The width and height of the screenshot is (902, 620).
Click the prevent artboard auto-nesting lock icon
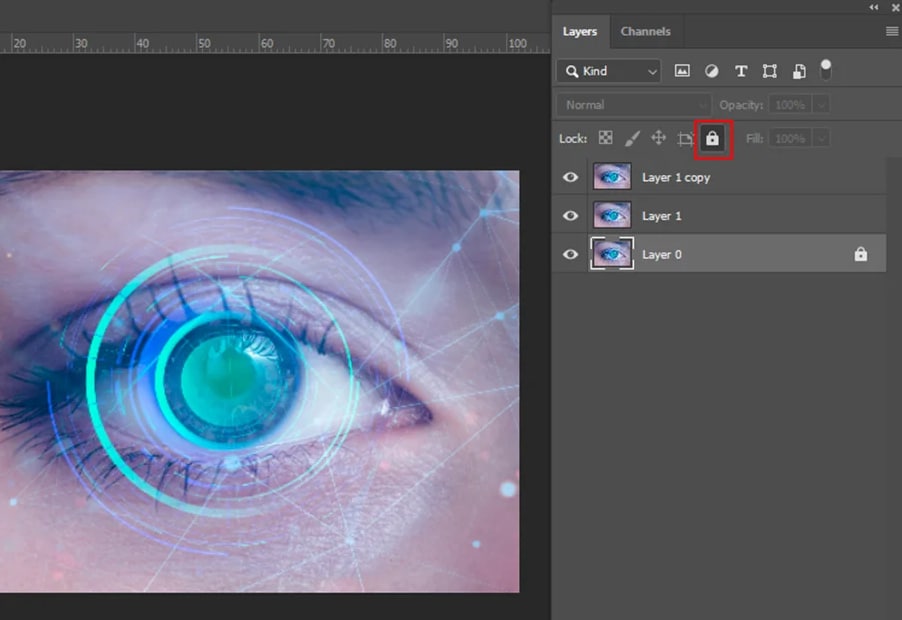pos(685,139)
